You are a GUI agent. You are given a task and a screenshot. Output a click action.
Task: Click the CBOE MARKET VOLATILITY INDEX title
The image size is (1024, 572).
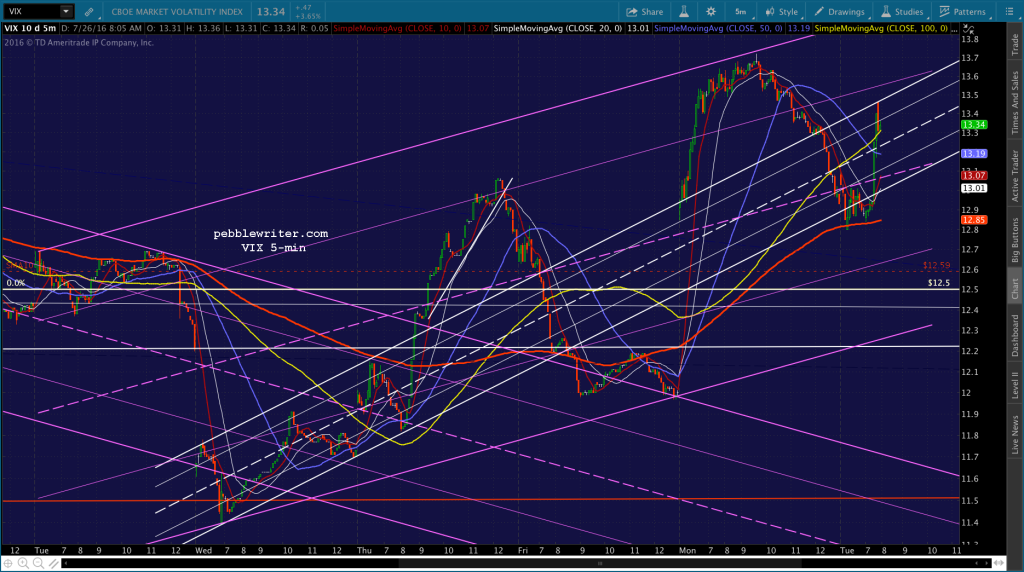tap(177, 12)
